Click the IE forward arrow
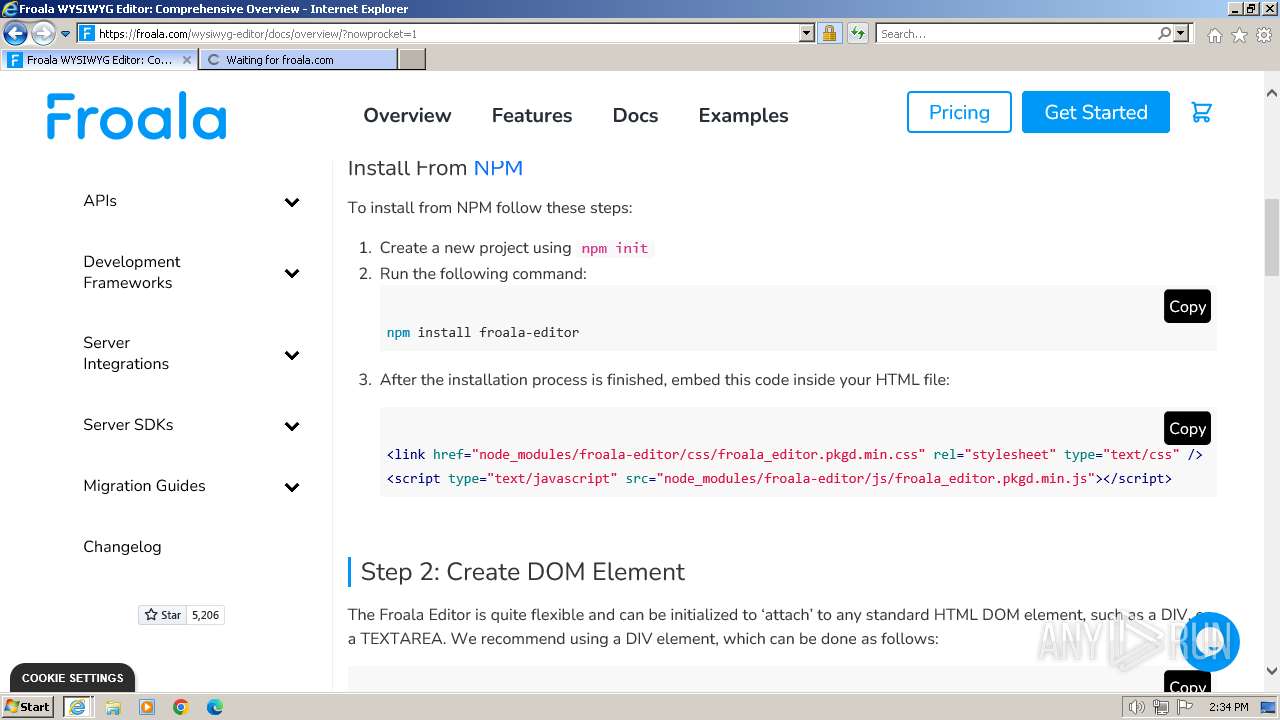The width and height of the screenshot is (1280, 720). coord(42,33)
